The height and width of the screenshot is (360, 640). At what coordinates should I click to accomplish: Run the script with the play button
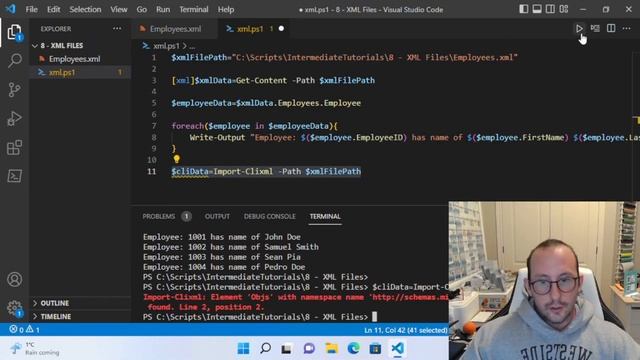[x=579, y=28]
